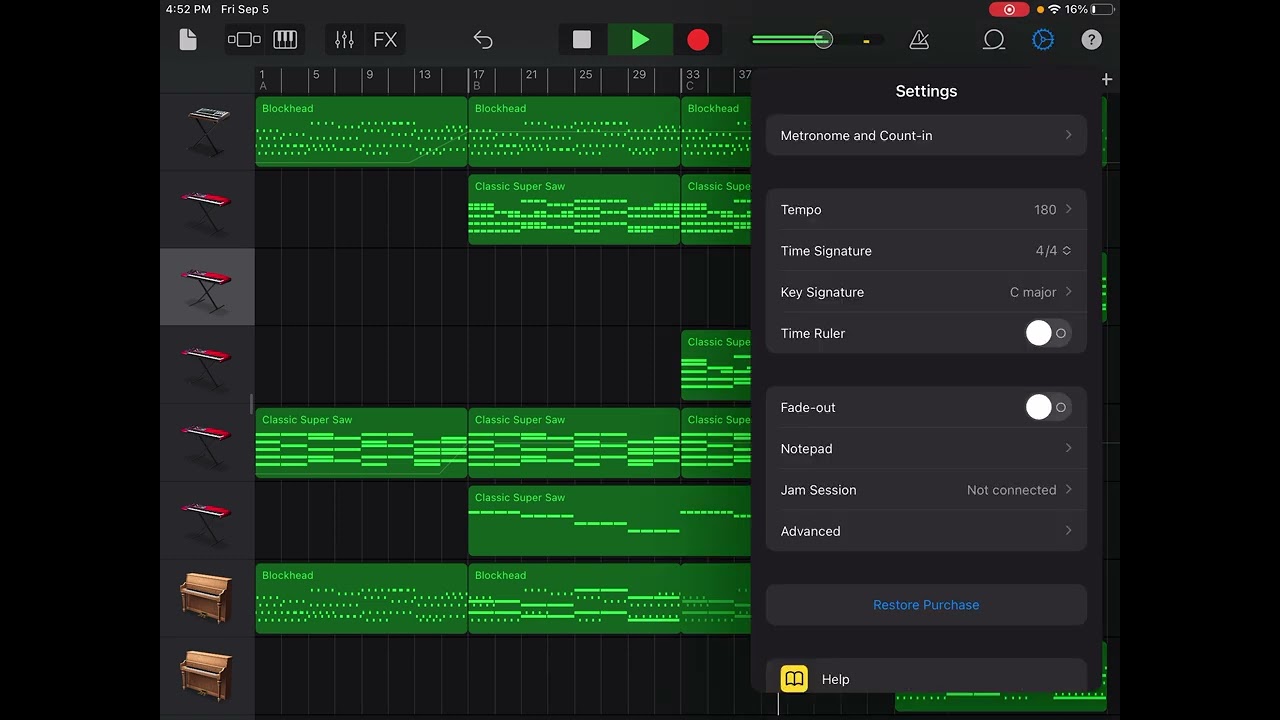Select the first upright piano track
The width and height of the screenshot is (1280, 720).
(208, 599)
